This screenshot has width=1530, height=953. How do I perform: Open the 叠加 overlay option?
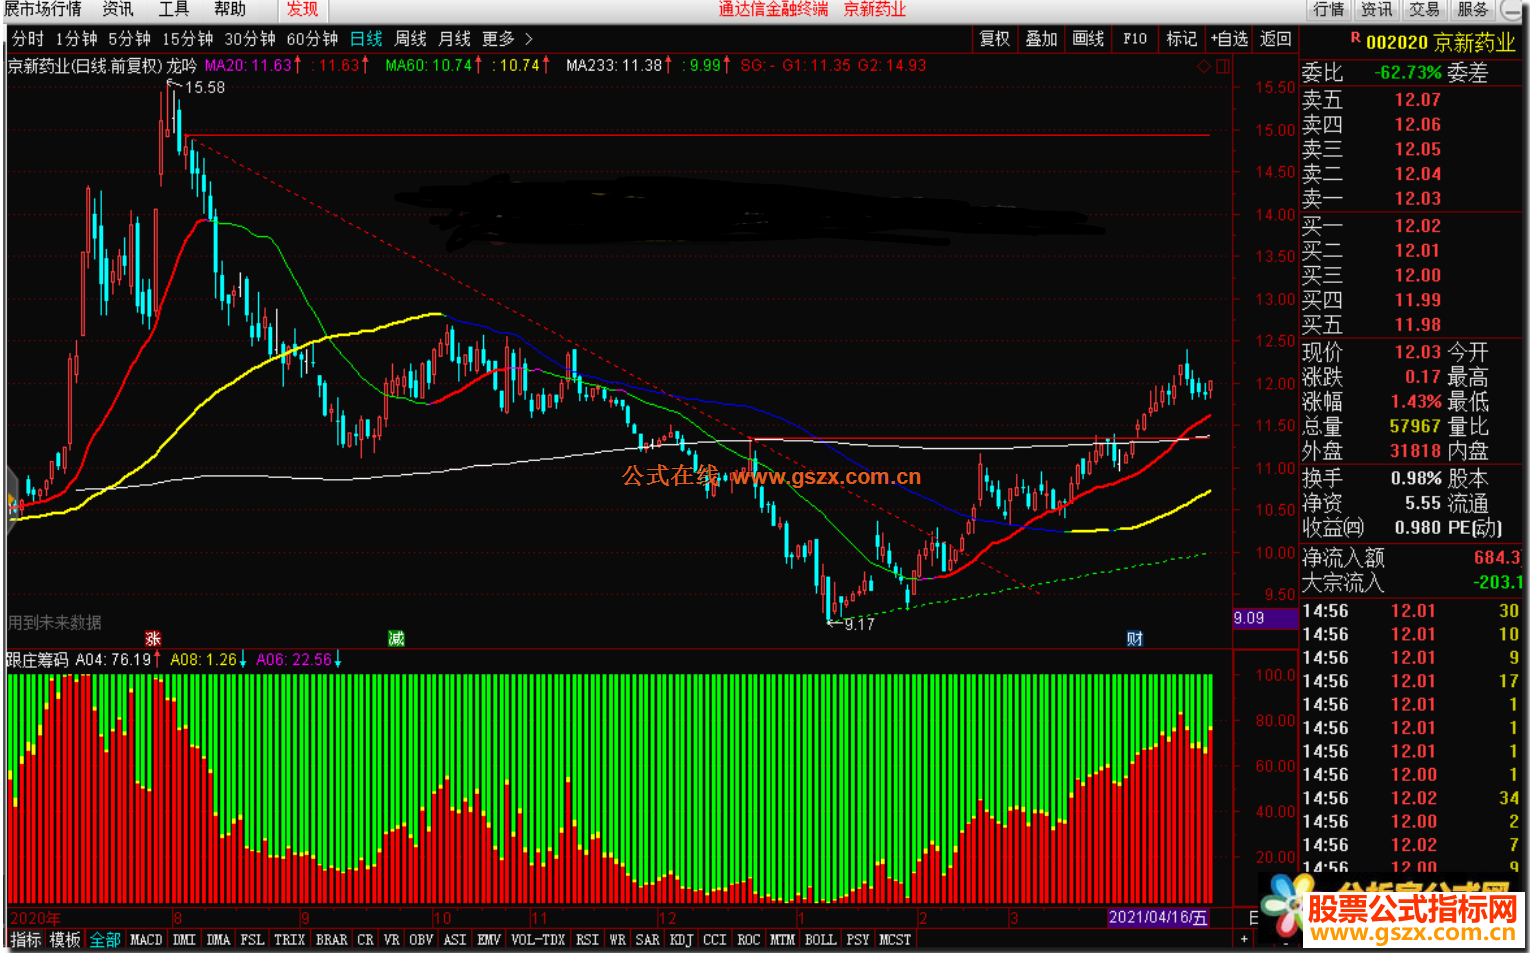coord(1041,39)
